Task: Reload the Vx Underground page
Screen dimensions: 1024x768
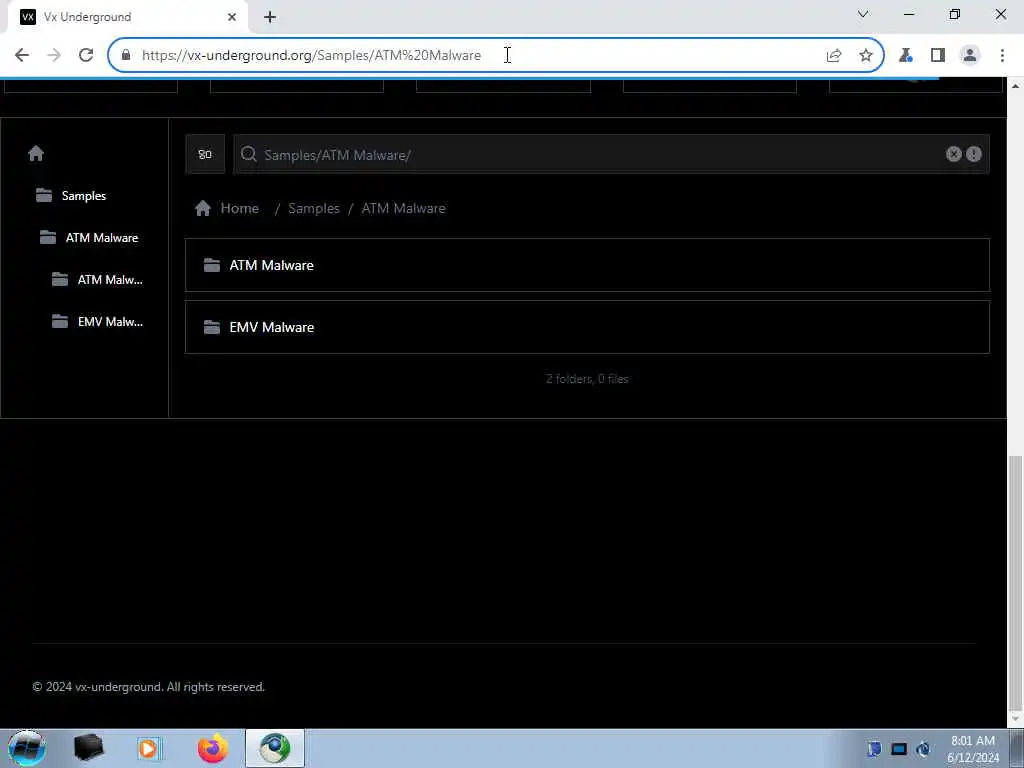Action: tap(86, 55)
